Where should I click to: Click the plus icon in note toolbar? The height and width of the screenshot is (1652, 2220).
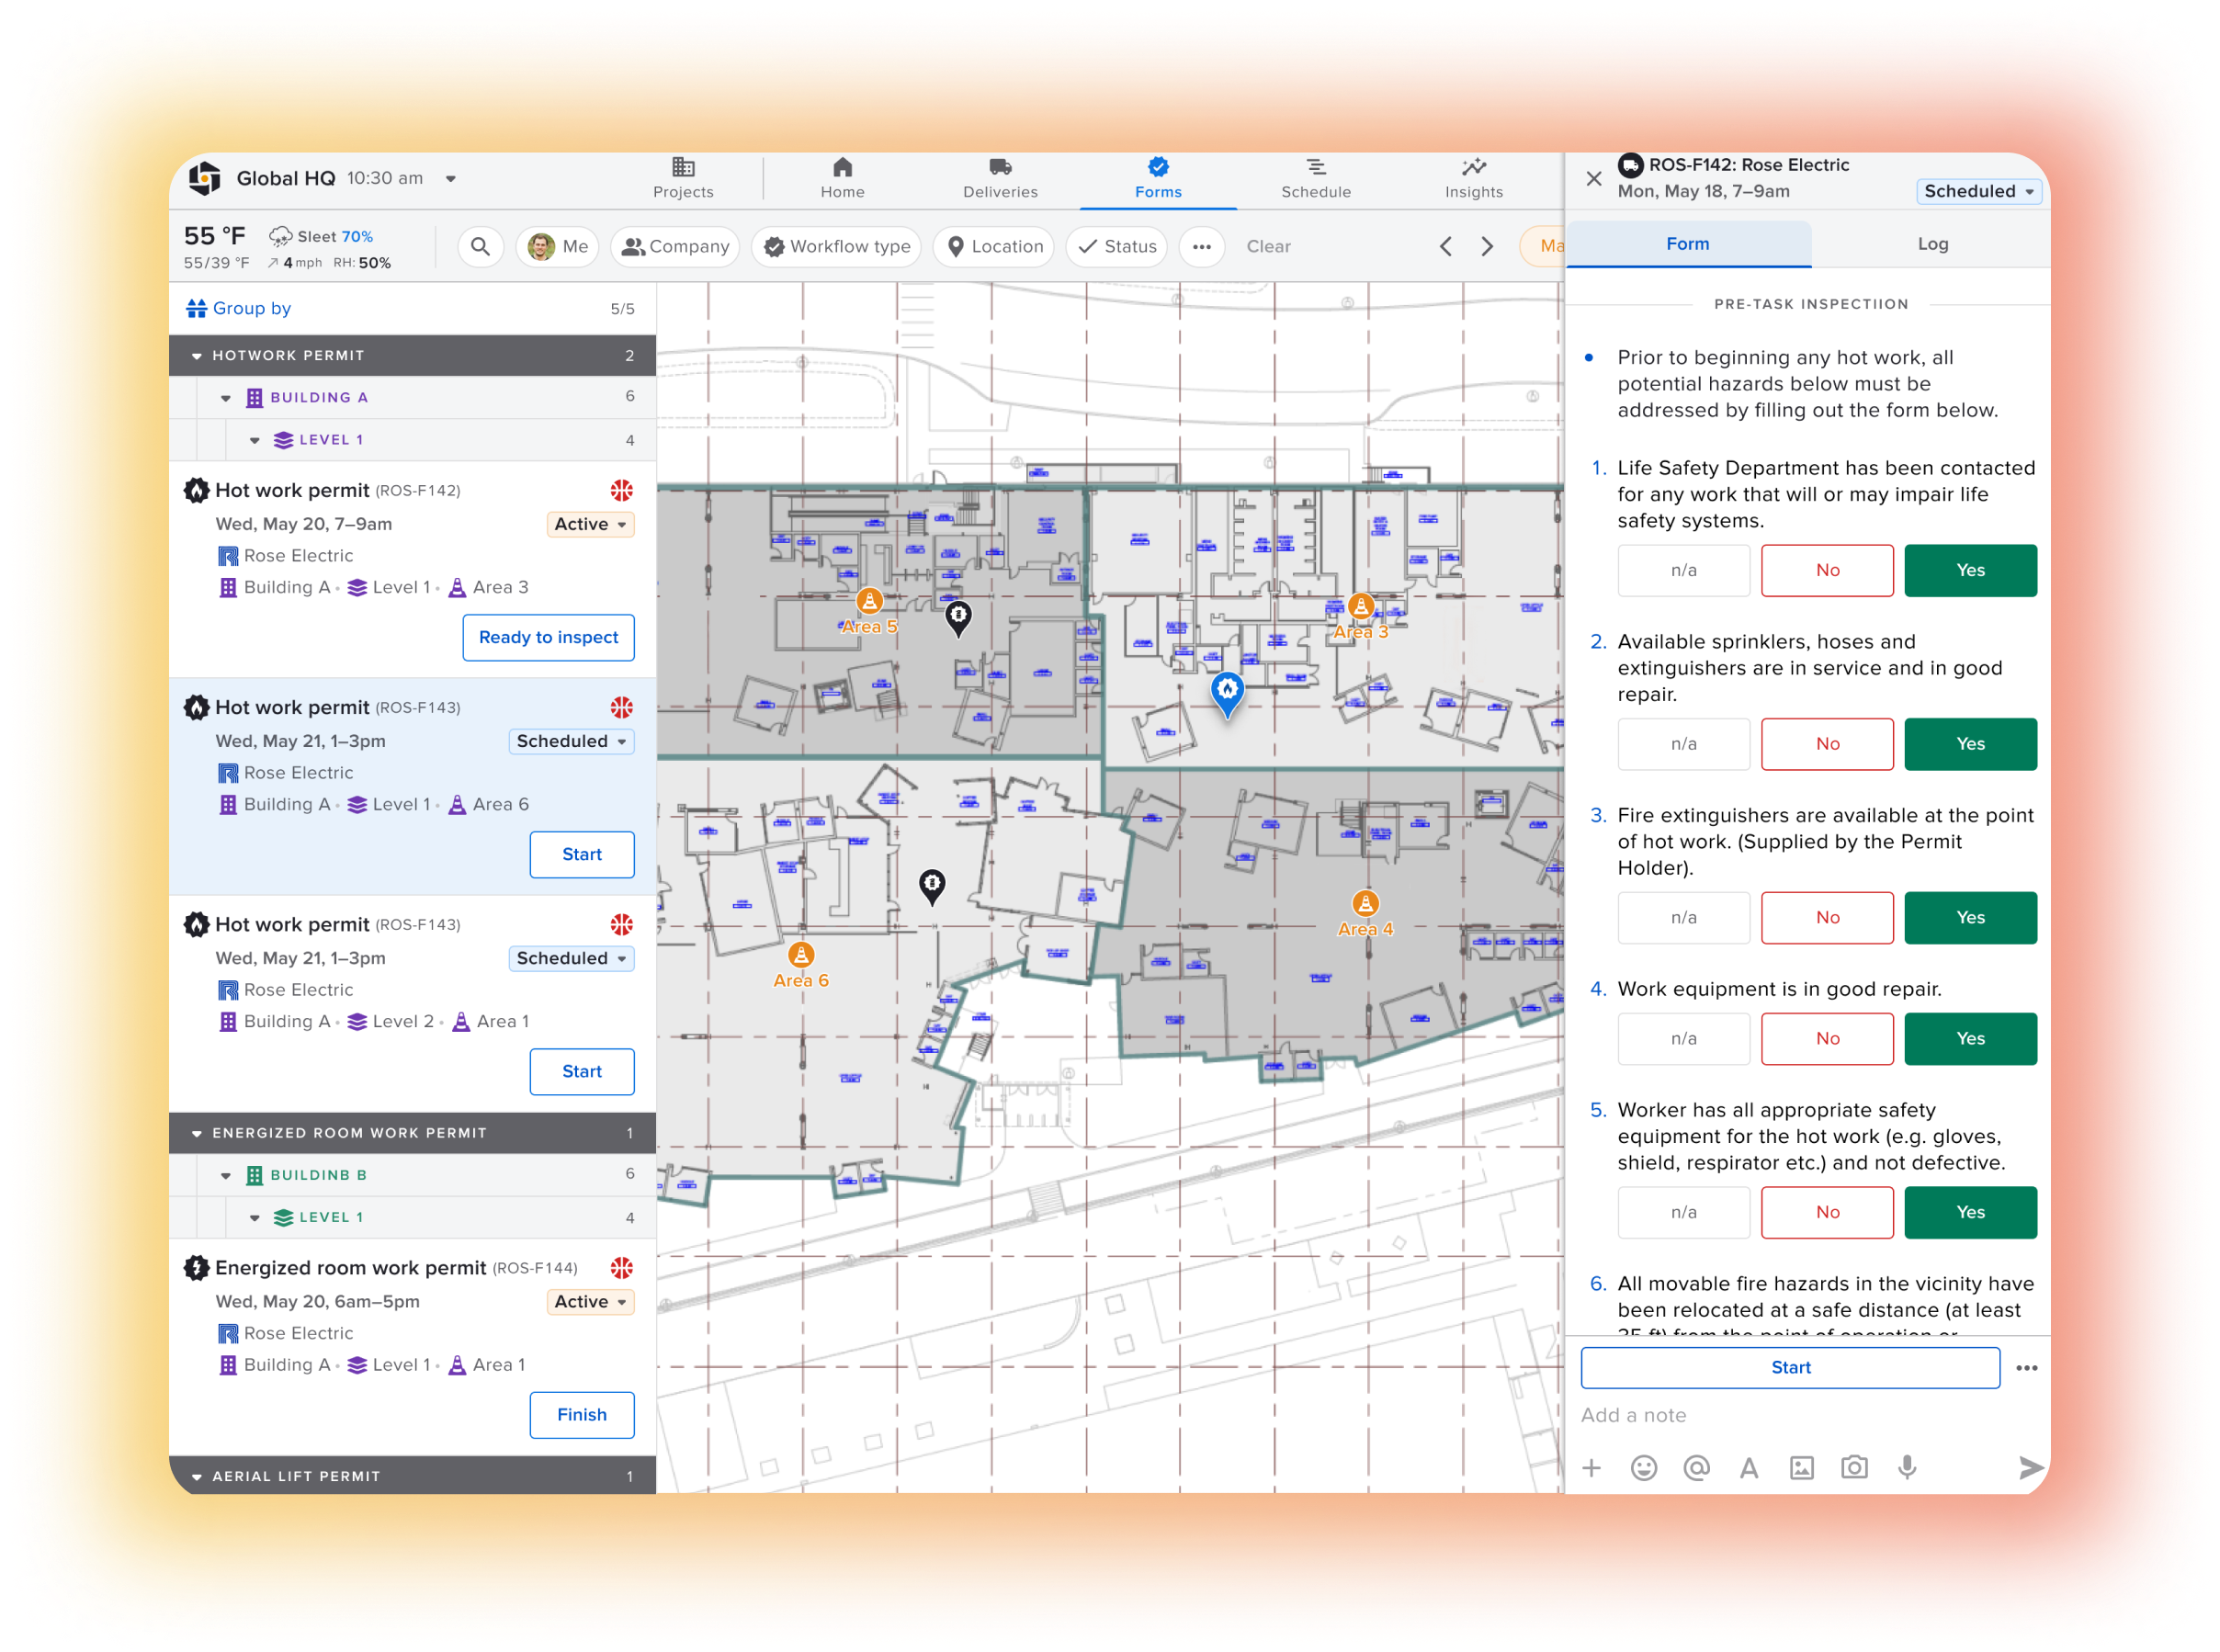pyautogui.click(x=1591, y=1467)
